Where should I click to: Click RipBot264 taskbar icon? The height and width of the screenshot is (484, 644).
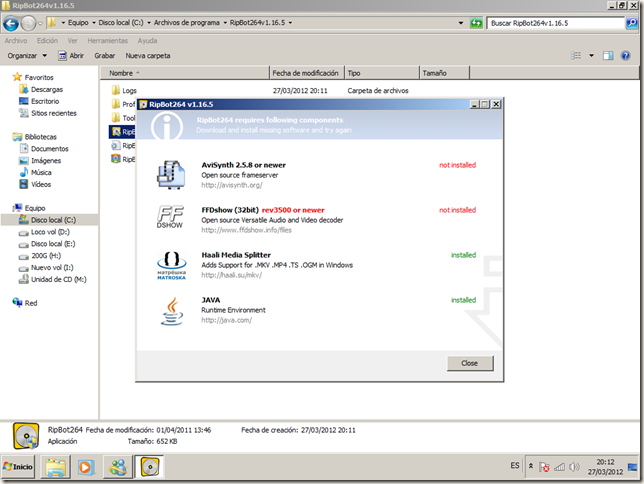pyautogui.click(x=150, y=467)
